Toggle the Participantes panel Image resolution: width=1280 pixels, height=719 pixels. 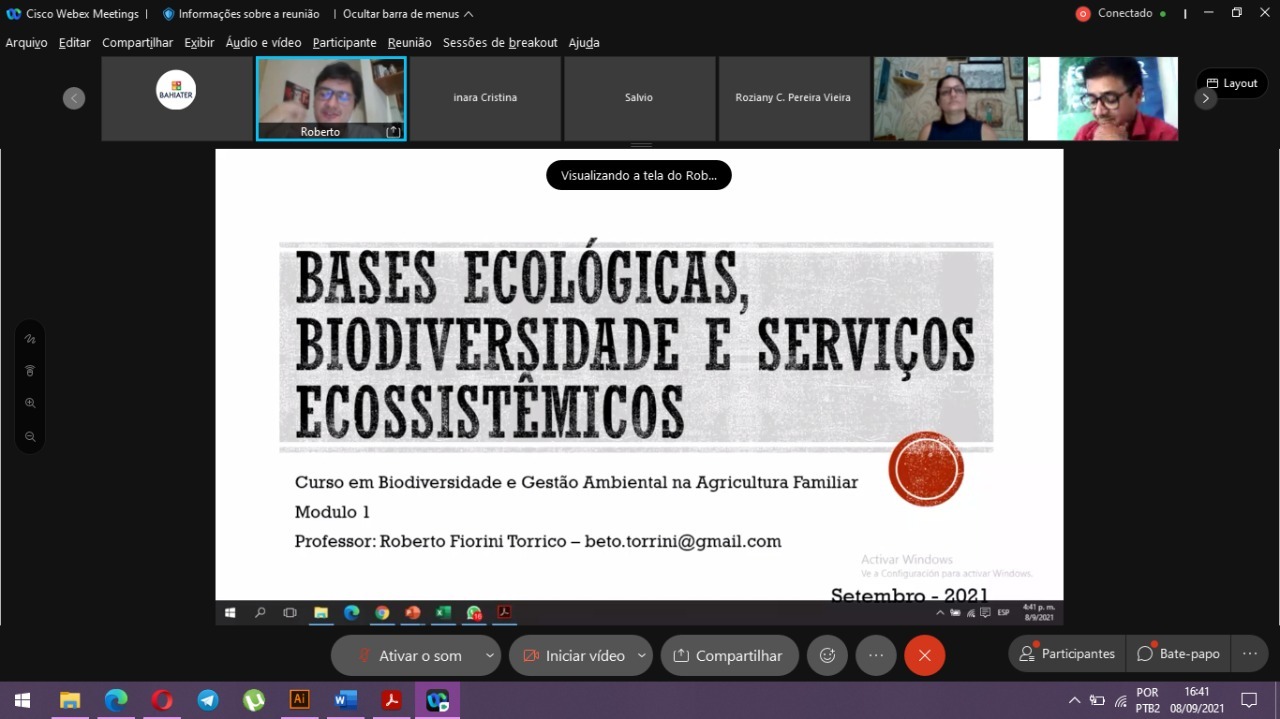[1066, 654]
